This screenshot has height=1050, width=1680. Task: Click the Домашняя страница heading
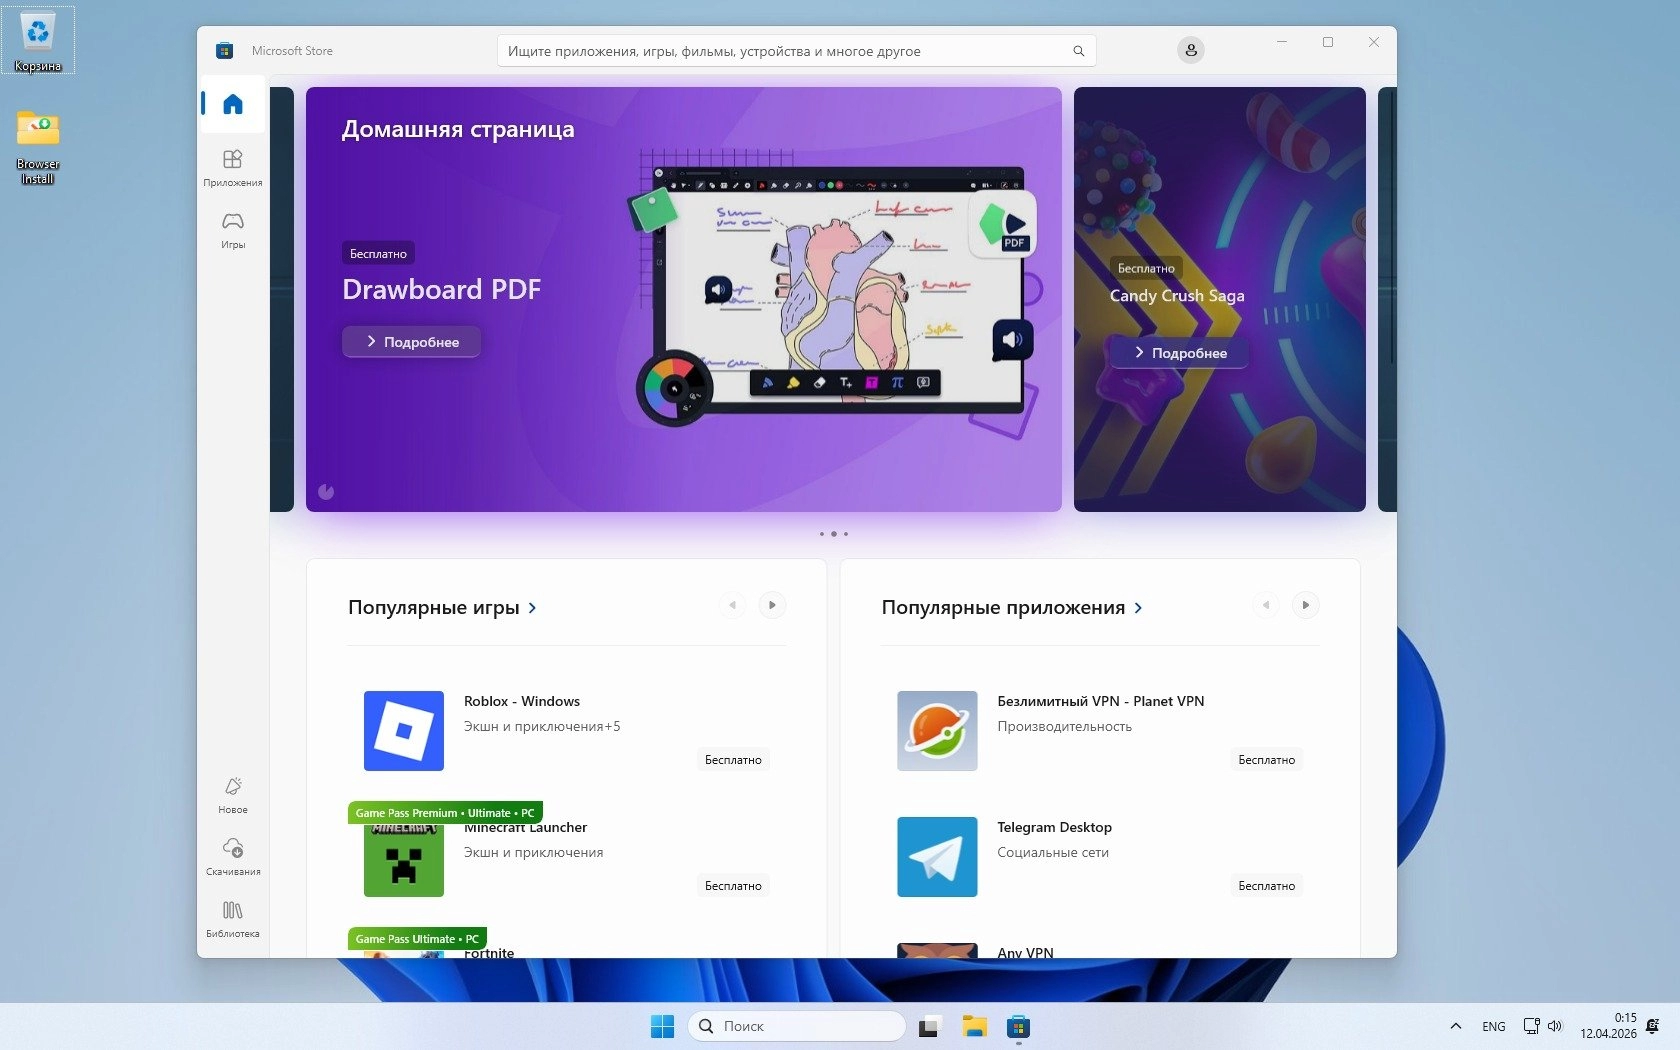click(458, 130)
